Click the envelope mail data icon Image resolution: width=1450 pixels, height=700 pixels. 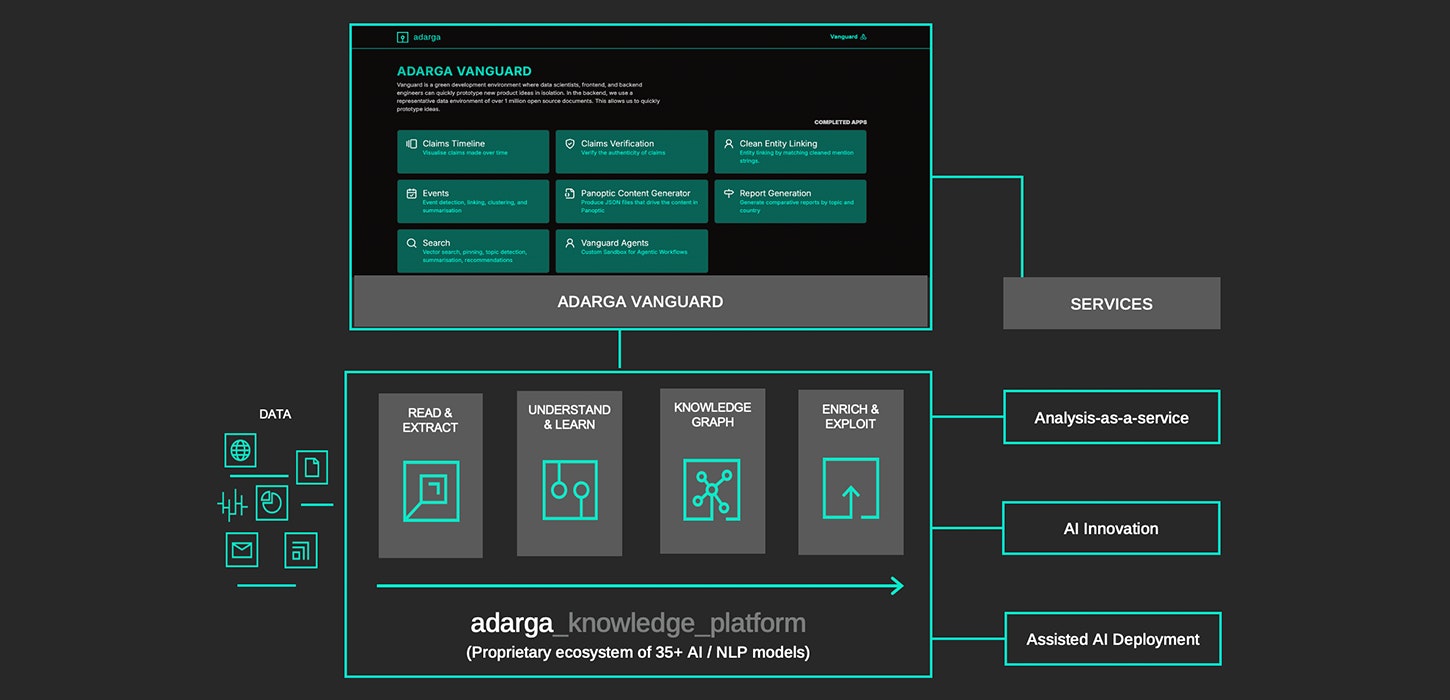click(x=241, y=550)
